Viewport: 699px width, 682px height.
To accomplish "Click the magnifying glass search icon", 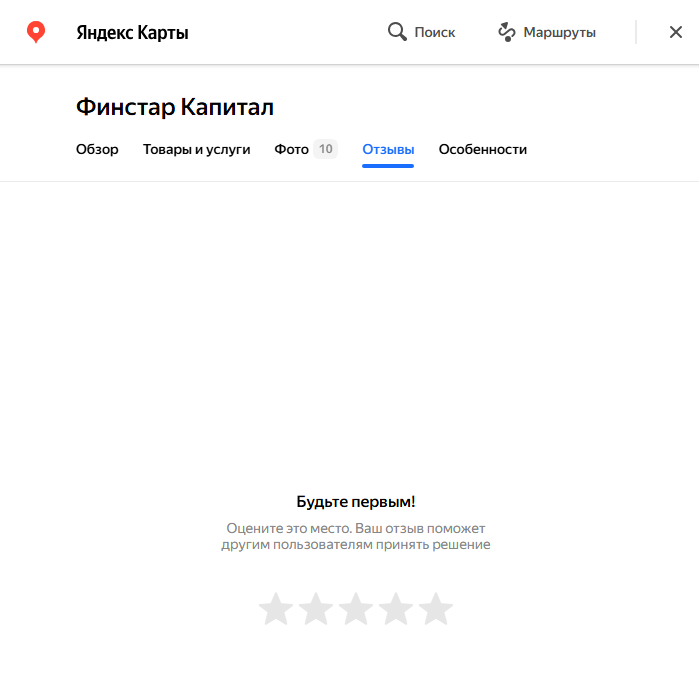I will (397, 32).
